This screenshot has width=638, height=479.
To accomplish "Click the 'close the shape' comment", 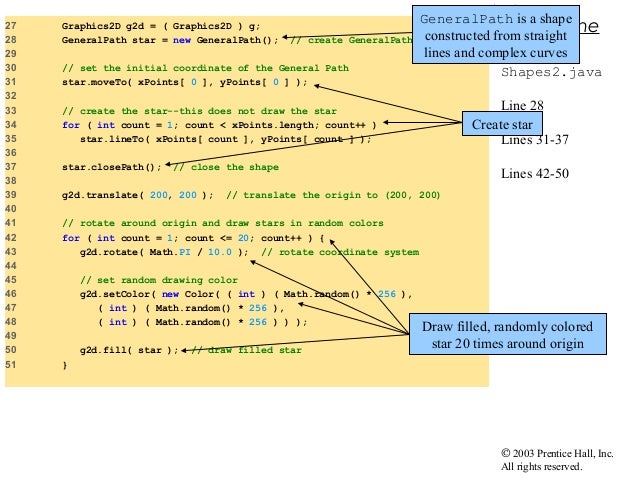I will coord(226,167).
